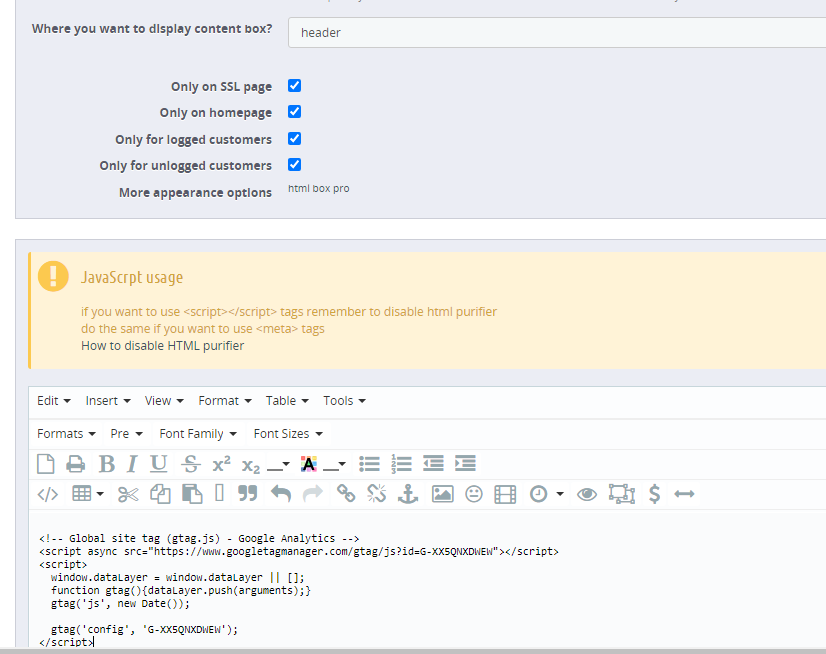Image resolution: width=826 pixels, height=654 pixels.
Task: Insert a link with chain icon
Action: (346, 494)
